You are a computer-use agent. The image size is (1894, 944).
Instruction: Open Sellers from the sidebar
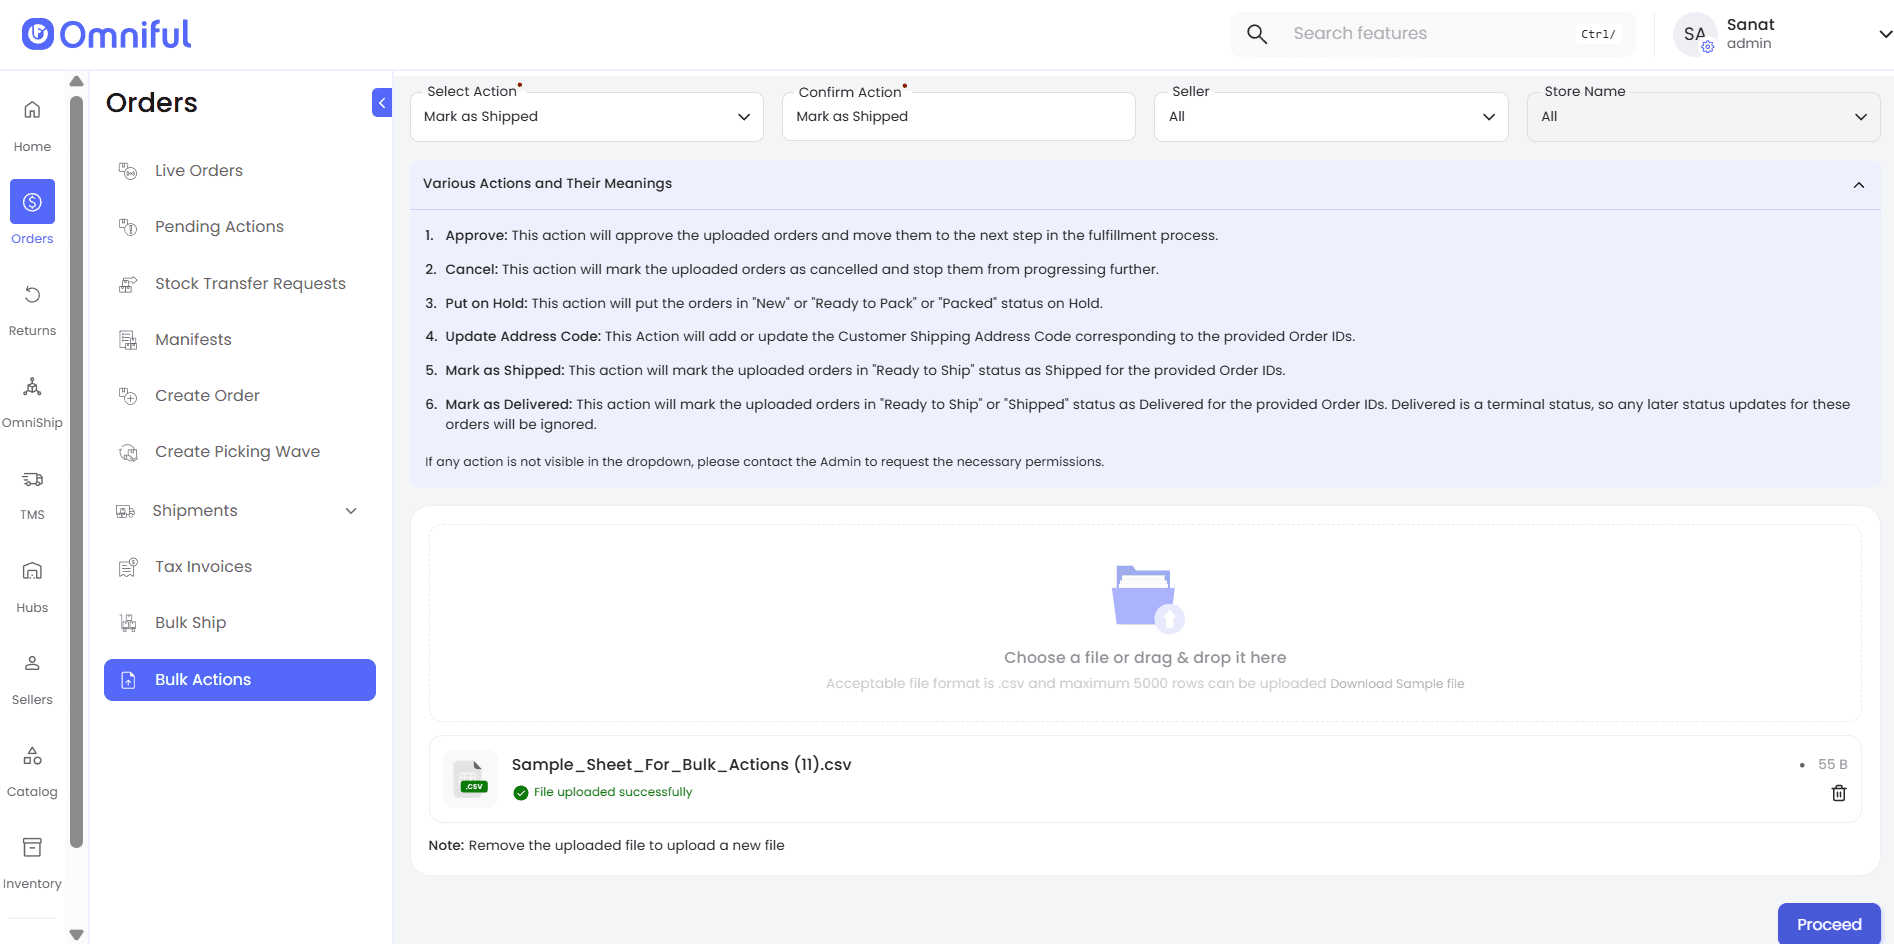coord(32,663)
